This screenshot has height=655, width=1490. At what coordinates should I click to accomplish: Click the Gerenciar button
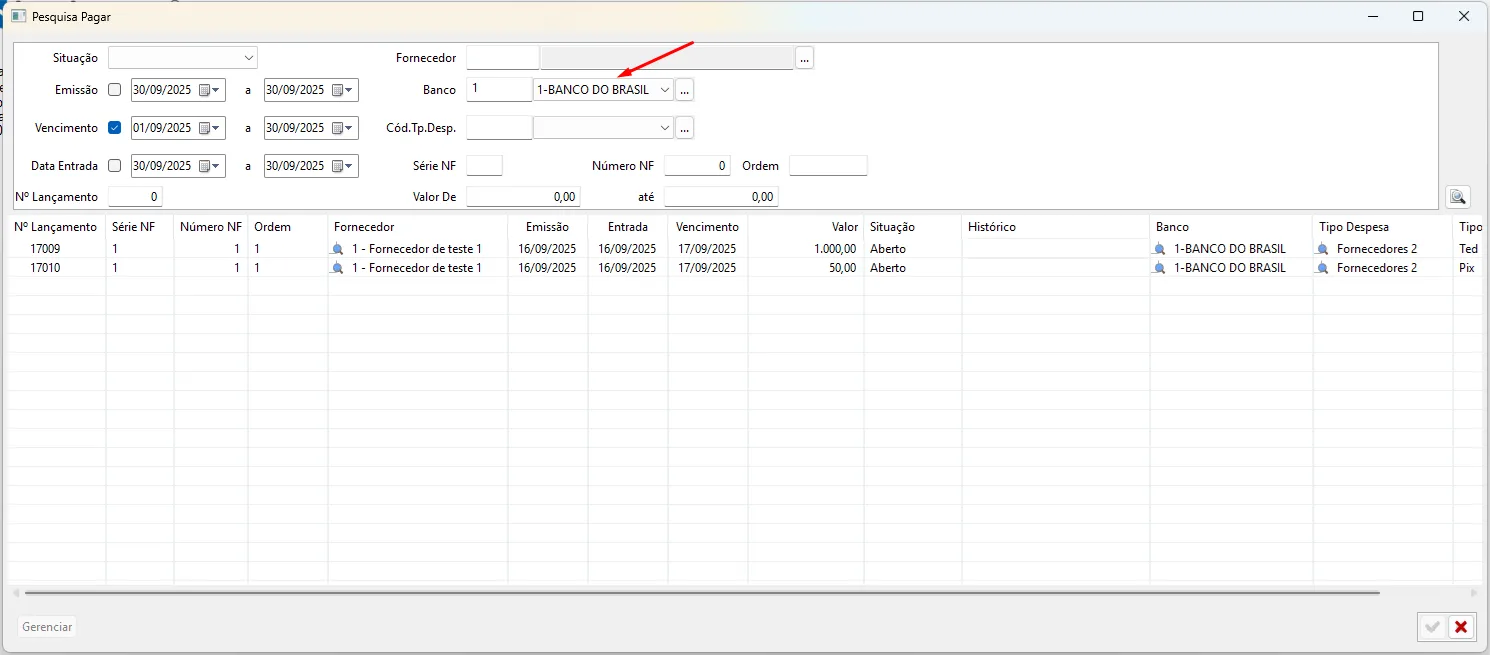(47, 627)
